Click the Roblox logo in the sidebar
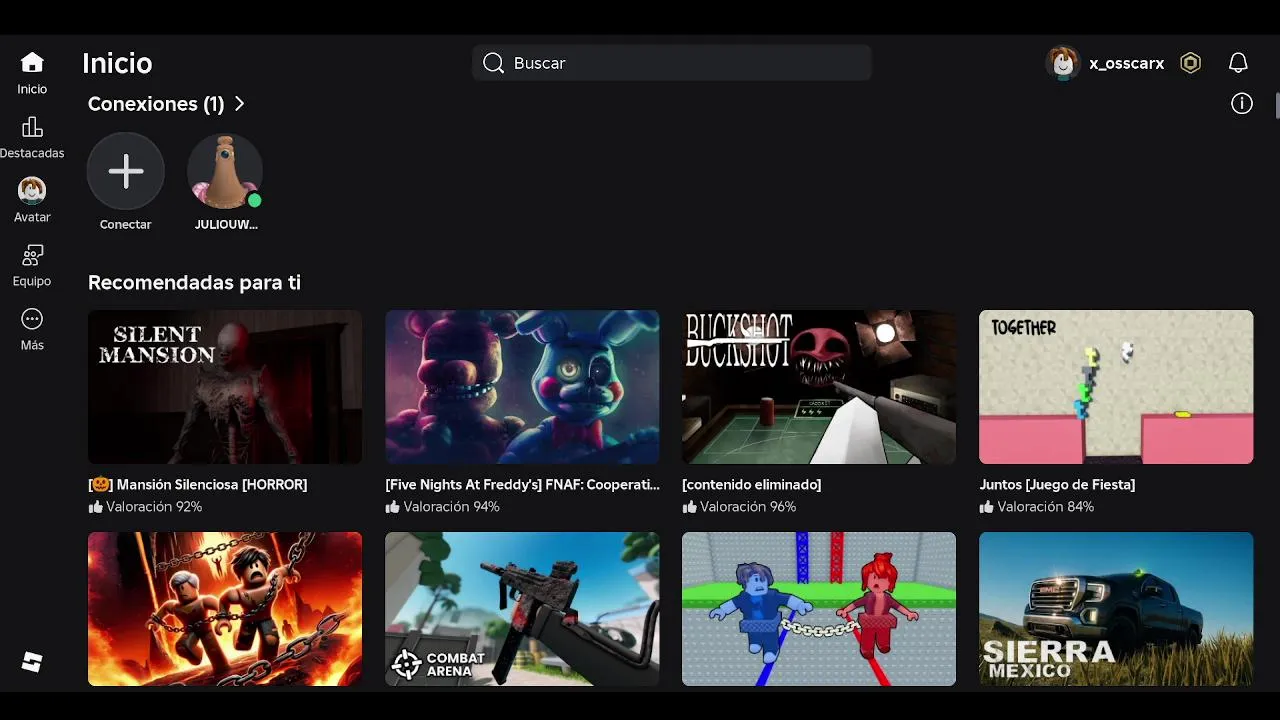This screenshot has height=720, width=1280. pyautogui.click(x=32, y=662)
